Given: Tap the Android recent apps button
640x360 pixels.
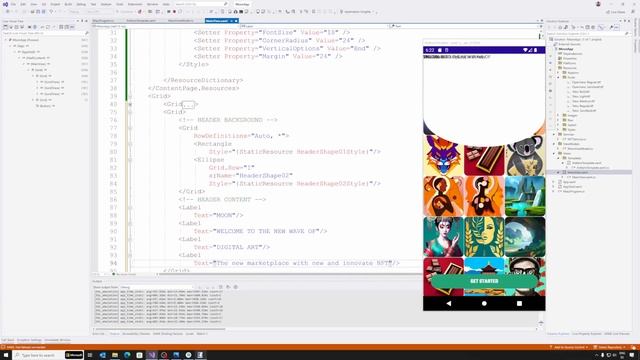Looking at the screenshot, I should [x=519, y=304].
